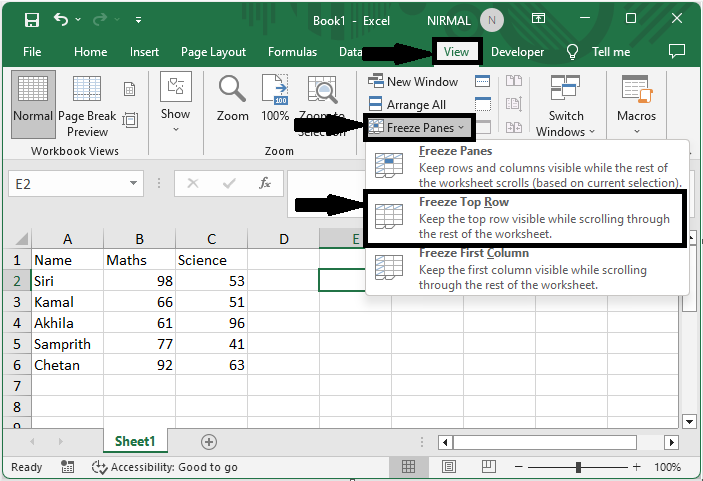Open a New Window
This screenshot has width=703, height=481.
[413, 82]
